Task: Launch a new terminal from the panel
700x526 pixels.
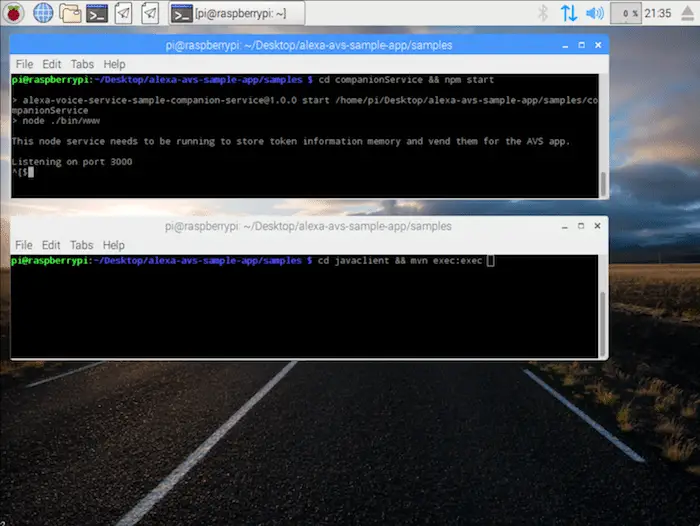Action: coord(97,13)
